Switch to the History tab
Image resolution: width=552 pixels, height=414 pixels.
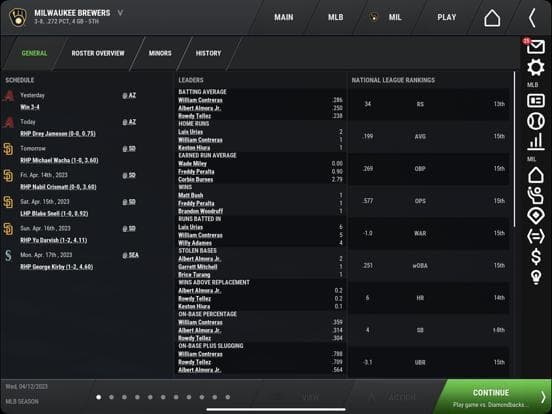[208, 53]
